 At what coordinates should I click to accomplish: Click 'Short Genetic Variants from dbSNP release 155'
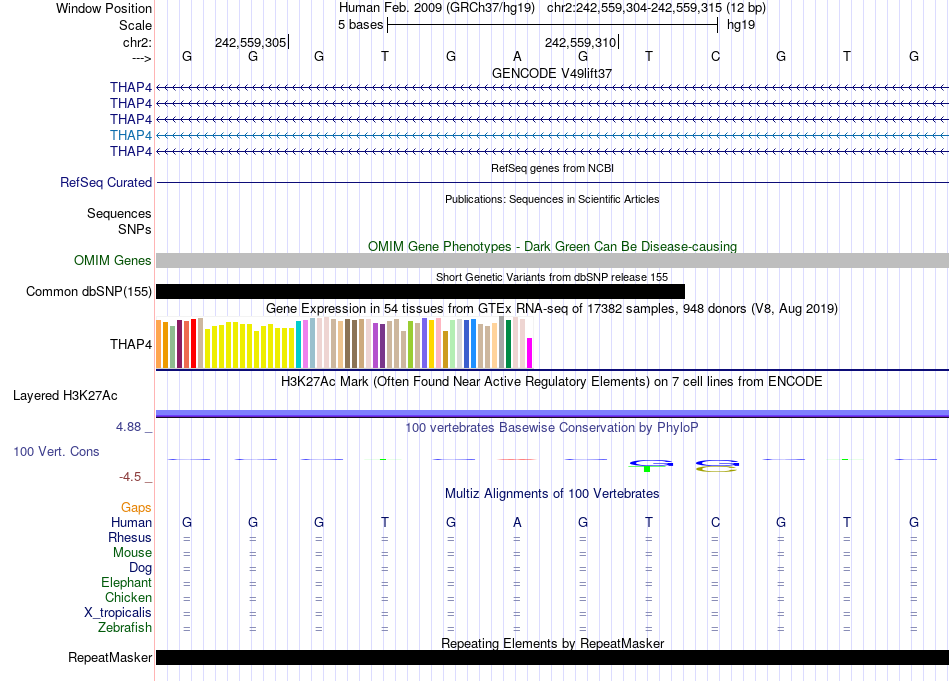pos(552,277)
